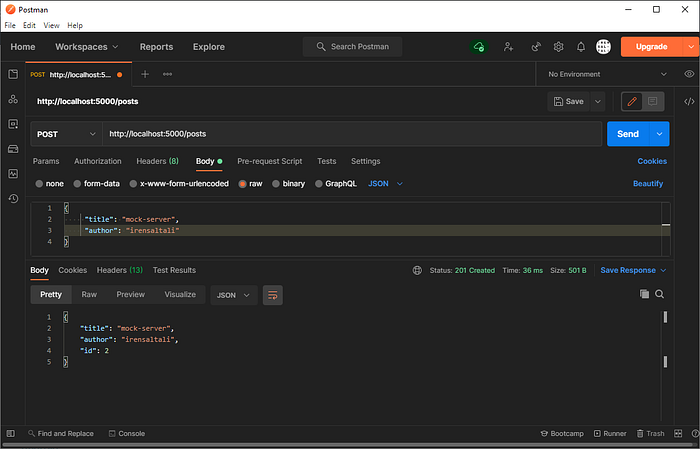Click the Beautify link
This screenshot has width=700, height=449.
point(648,183)
